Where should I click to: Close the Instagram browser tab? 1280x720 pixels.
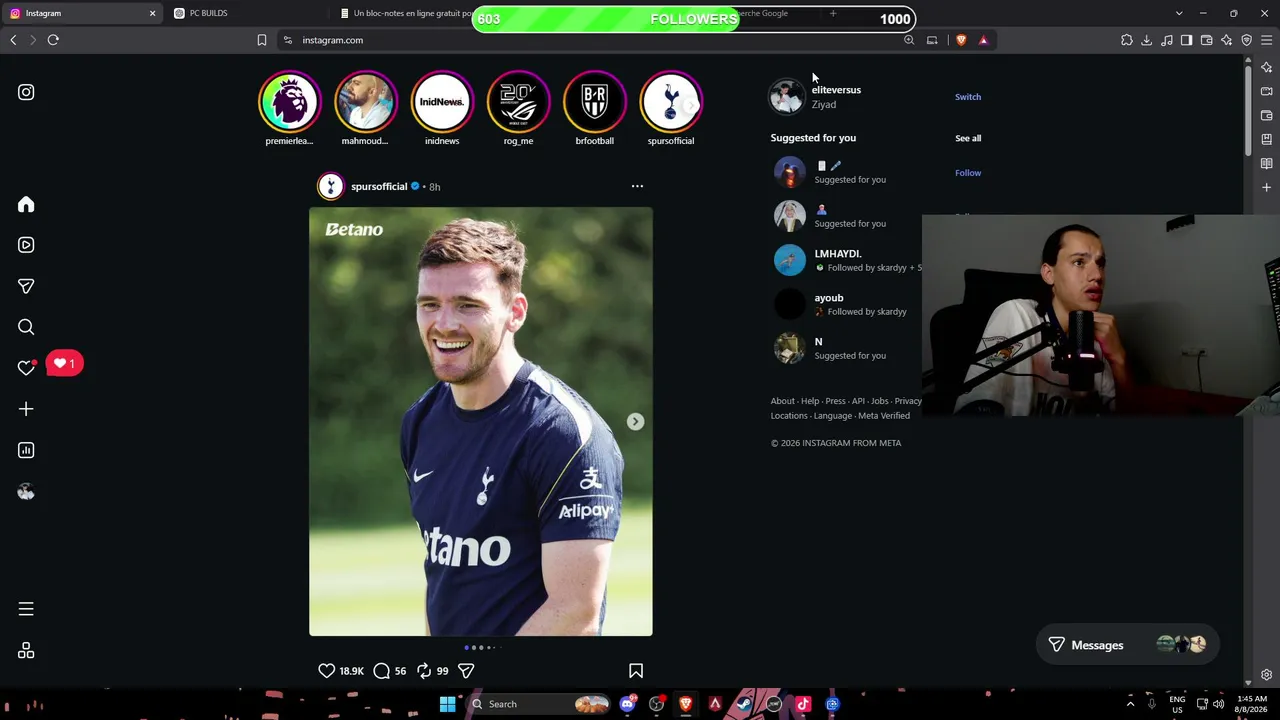152,13
